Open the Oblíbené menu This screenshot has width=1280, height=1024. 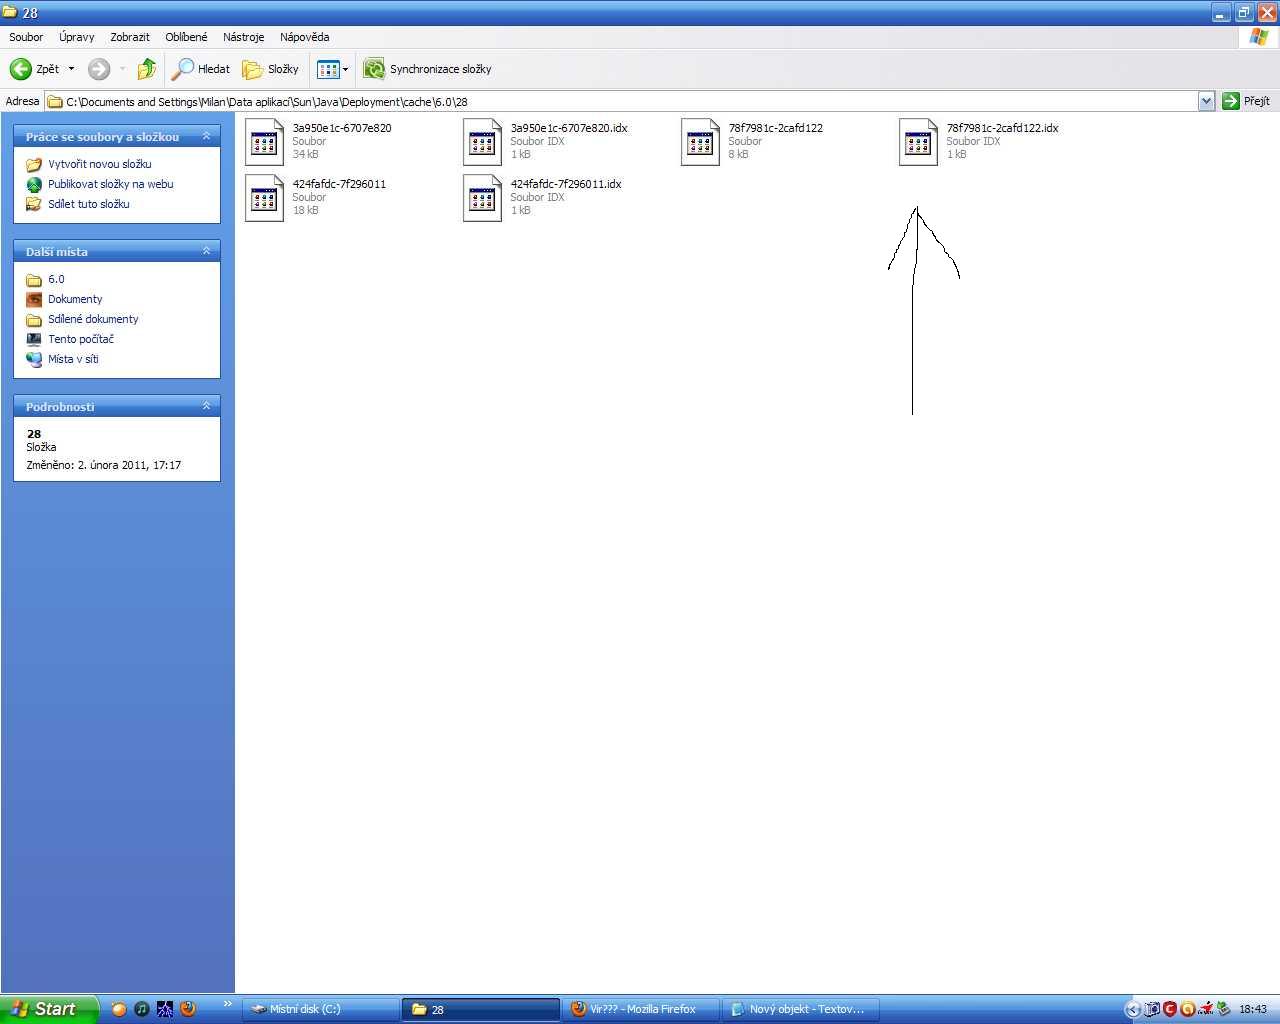(x=186, y=37)
